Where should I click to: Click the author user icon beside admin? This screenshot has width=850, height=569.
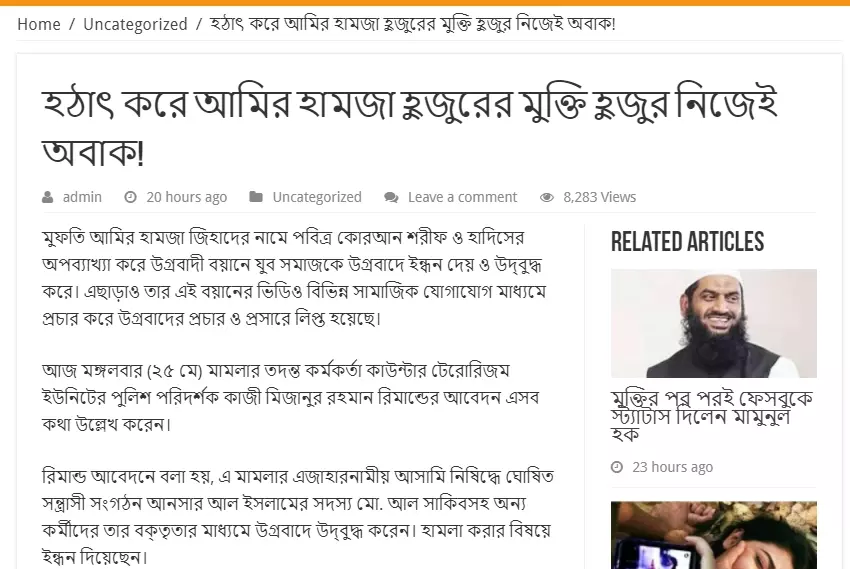[48, 197]
